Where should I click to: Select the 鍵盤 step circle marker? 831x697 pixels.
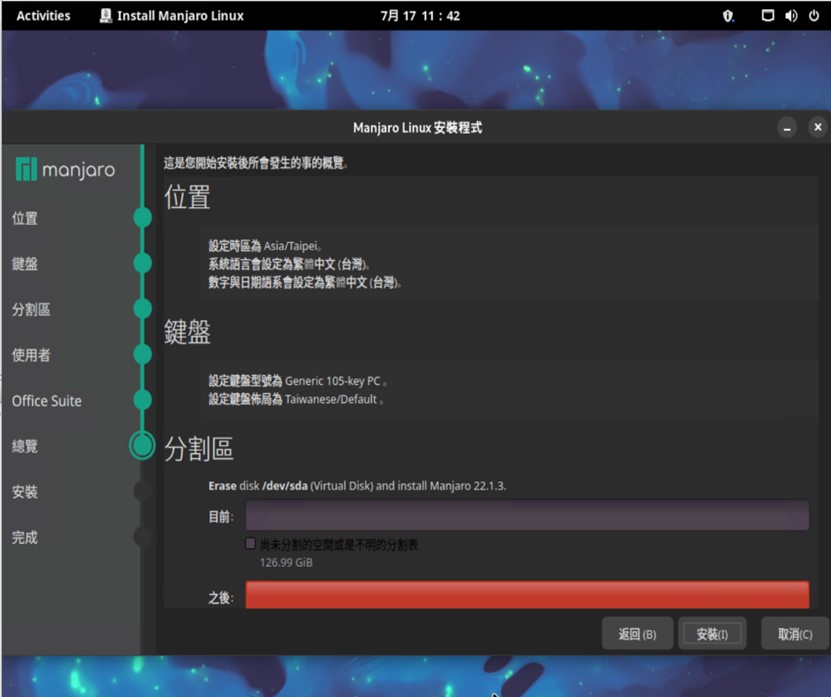(143, 263)
